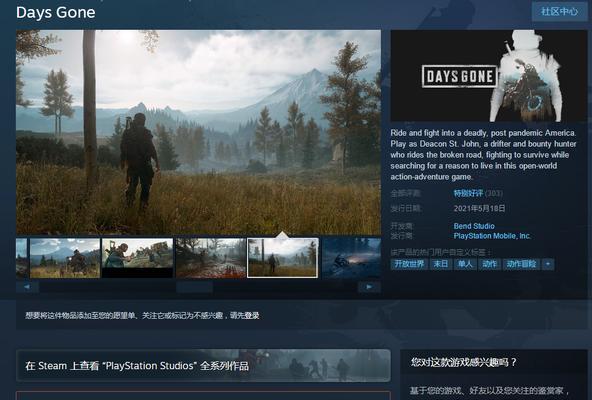This screenshot has width=592, height=400.
Task: Click the game description paragraph
Action: (483, 155)
